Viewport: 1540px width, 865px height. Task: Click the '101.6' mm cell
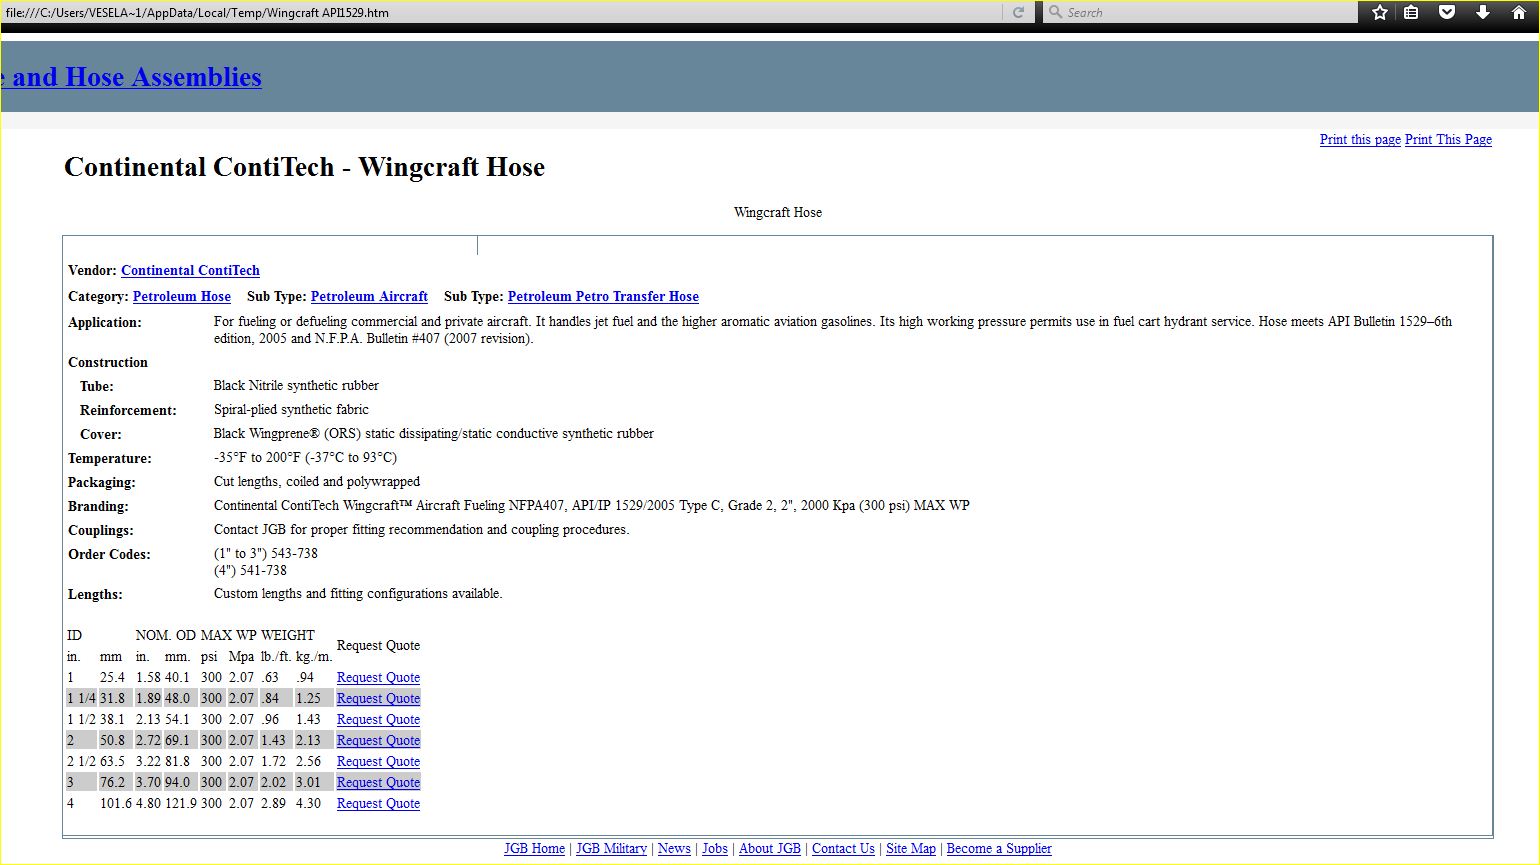tap(116, 804)
